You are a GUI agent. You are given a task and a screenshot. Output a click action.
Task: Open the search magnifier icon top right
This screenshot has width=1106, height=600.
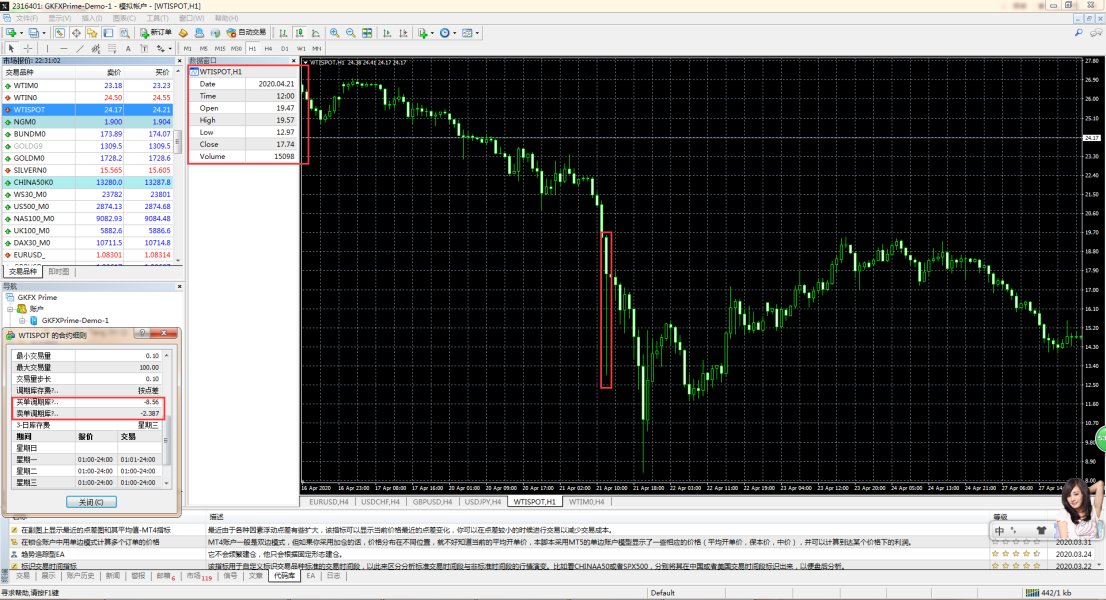pos(1078,32)
